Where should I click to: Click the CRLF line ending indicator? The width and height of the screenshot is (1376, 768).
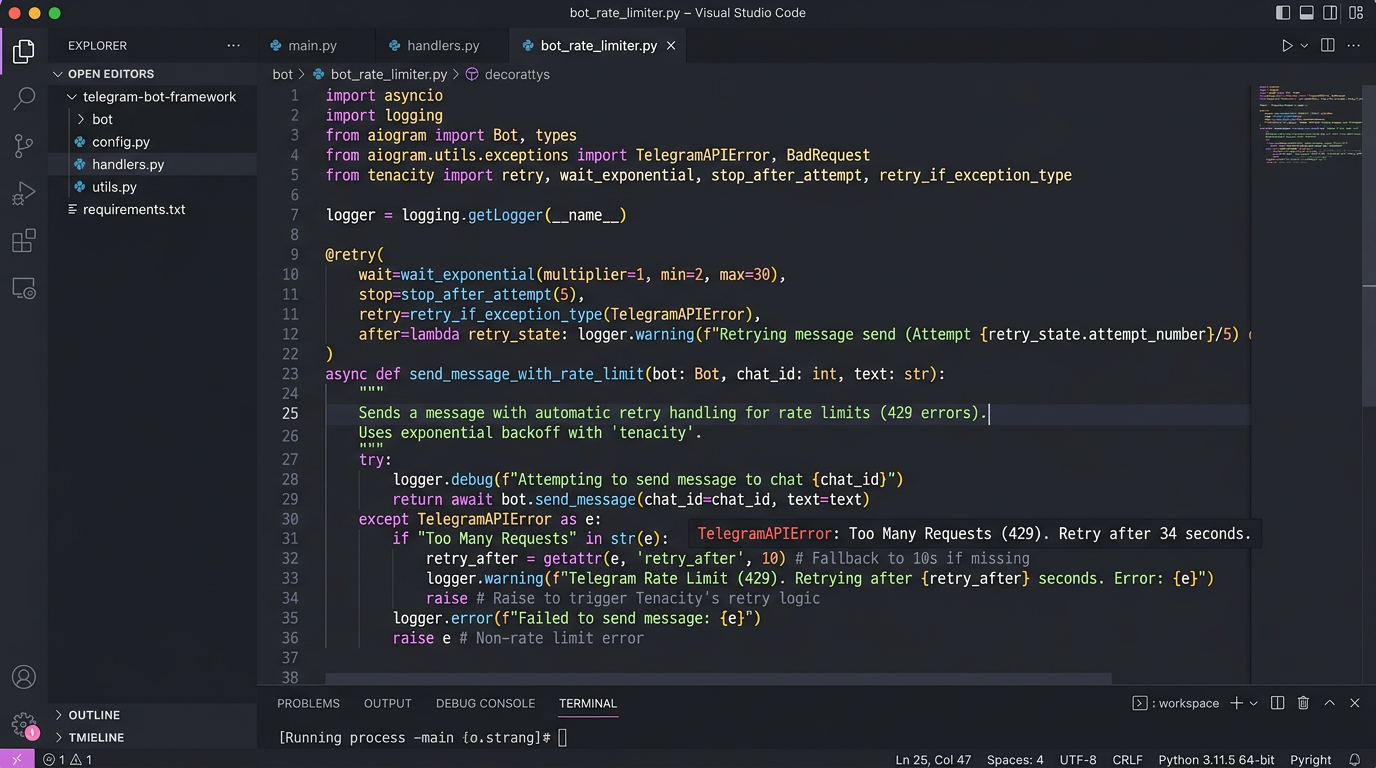click(x=1127, y=760)
